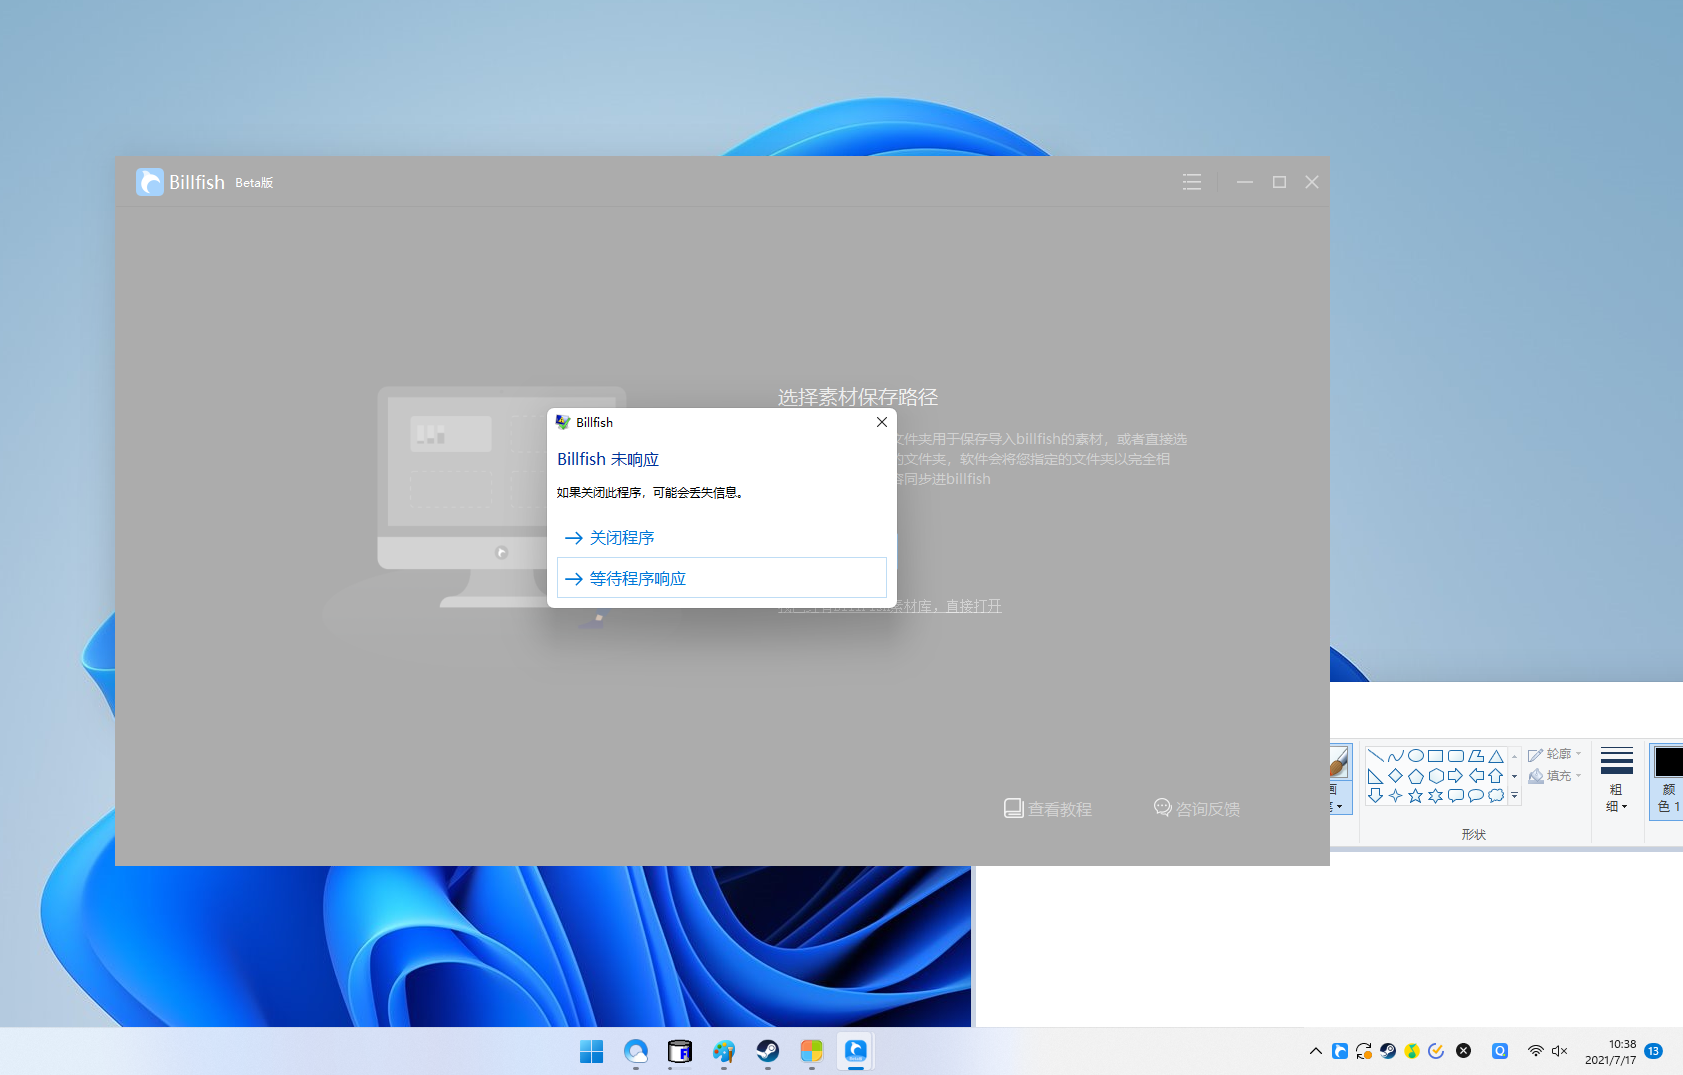This screenshot has height=1075, width=1683.
Task: Click the Wi-Fi network tray icon
Action: tap(1536, 1051)
